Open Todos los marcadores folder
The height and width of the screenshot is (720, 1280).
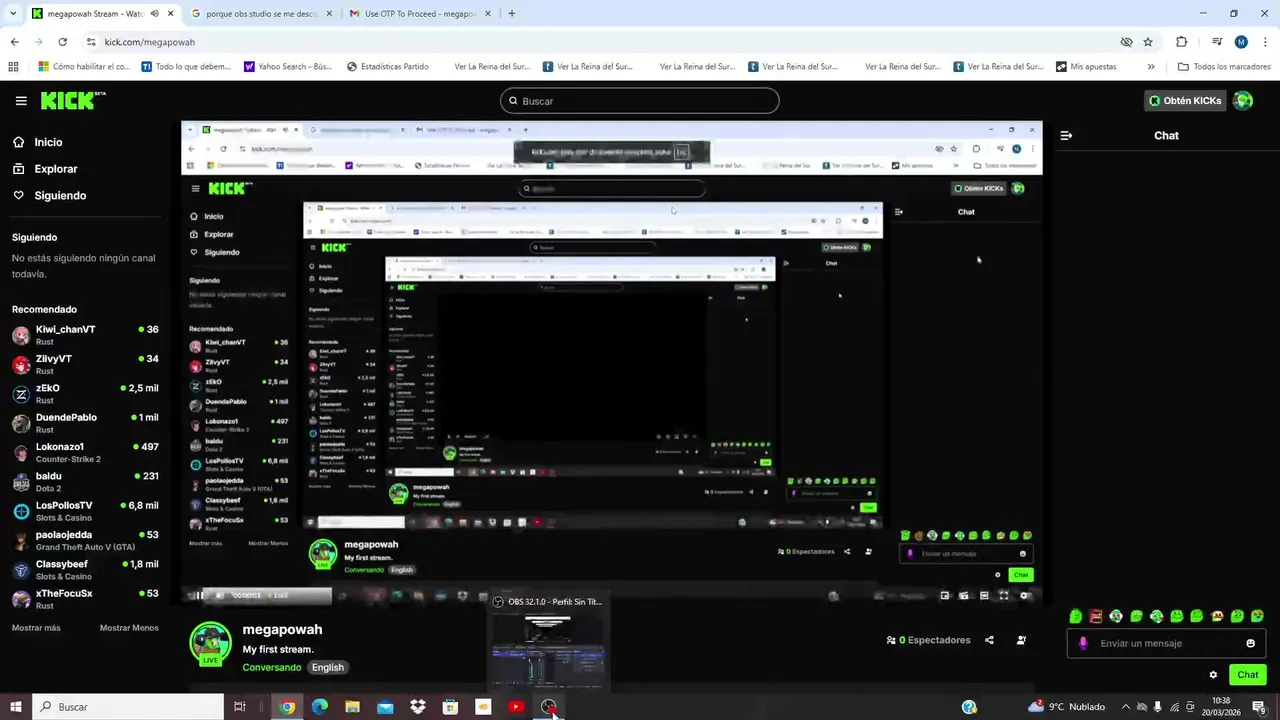1224,67
